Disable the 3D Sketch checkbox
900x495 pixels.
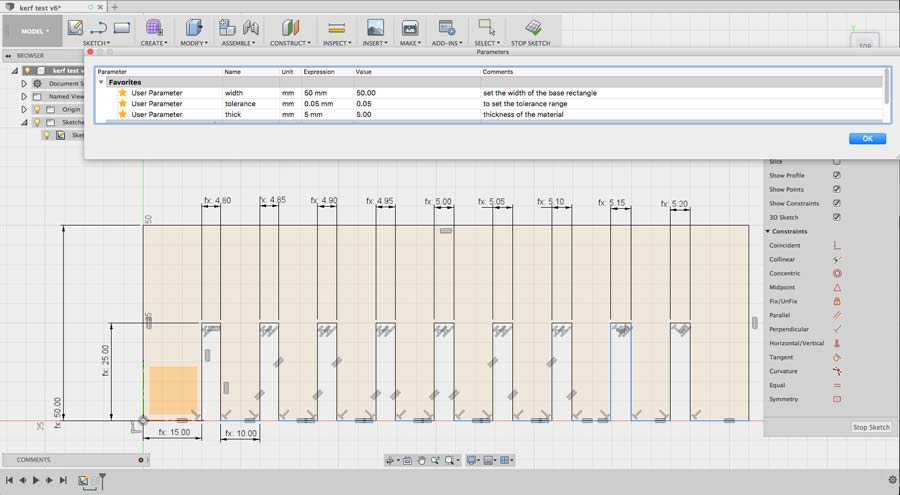(x=837, y=217)
